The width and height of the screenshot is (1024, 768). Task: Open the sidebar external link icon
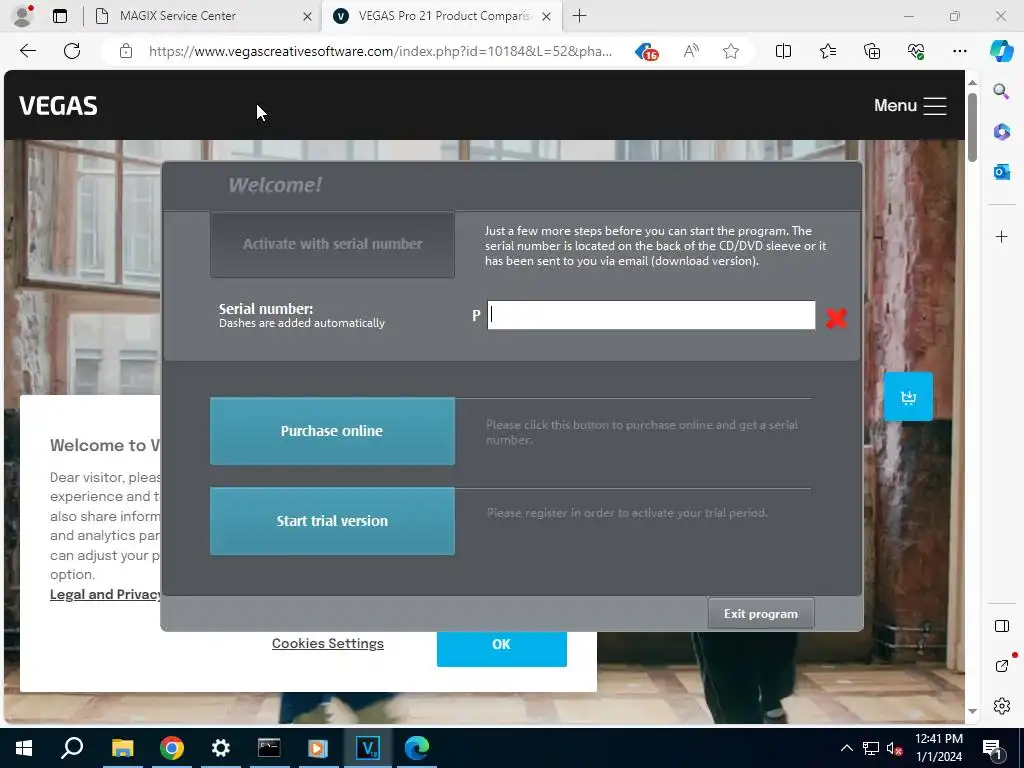click(1002, 665)
